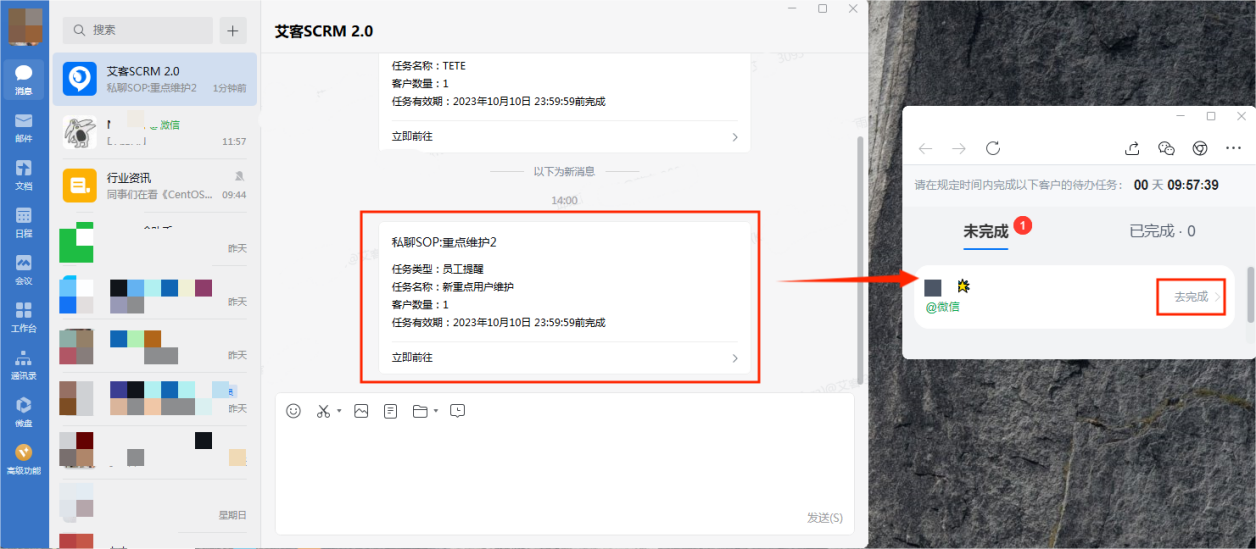Click the WeChat share icon in popup toolbar

[x=1166, y=148]
